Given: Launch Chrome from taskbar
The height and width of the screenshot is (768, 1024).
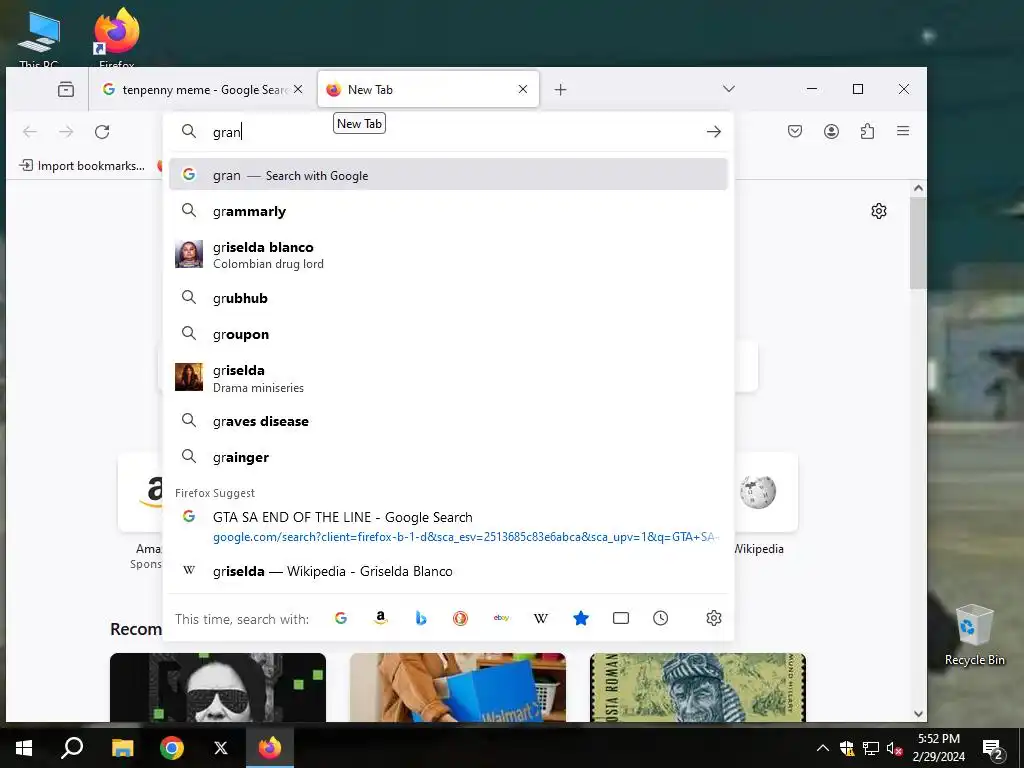Looking at the screenshot, I should coord(172,748).
